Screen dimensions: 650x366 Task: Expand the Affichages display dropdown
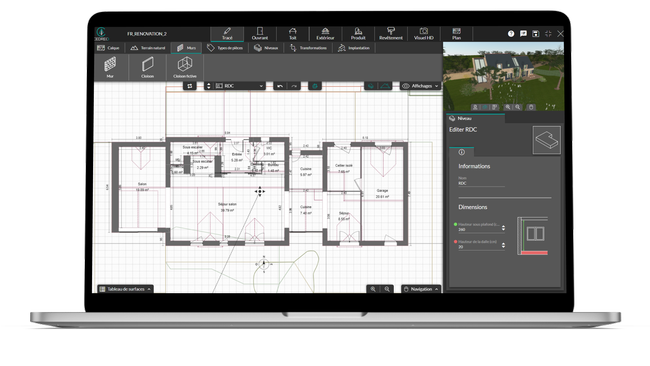420,86
